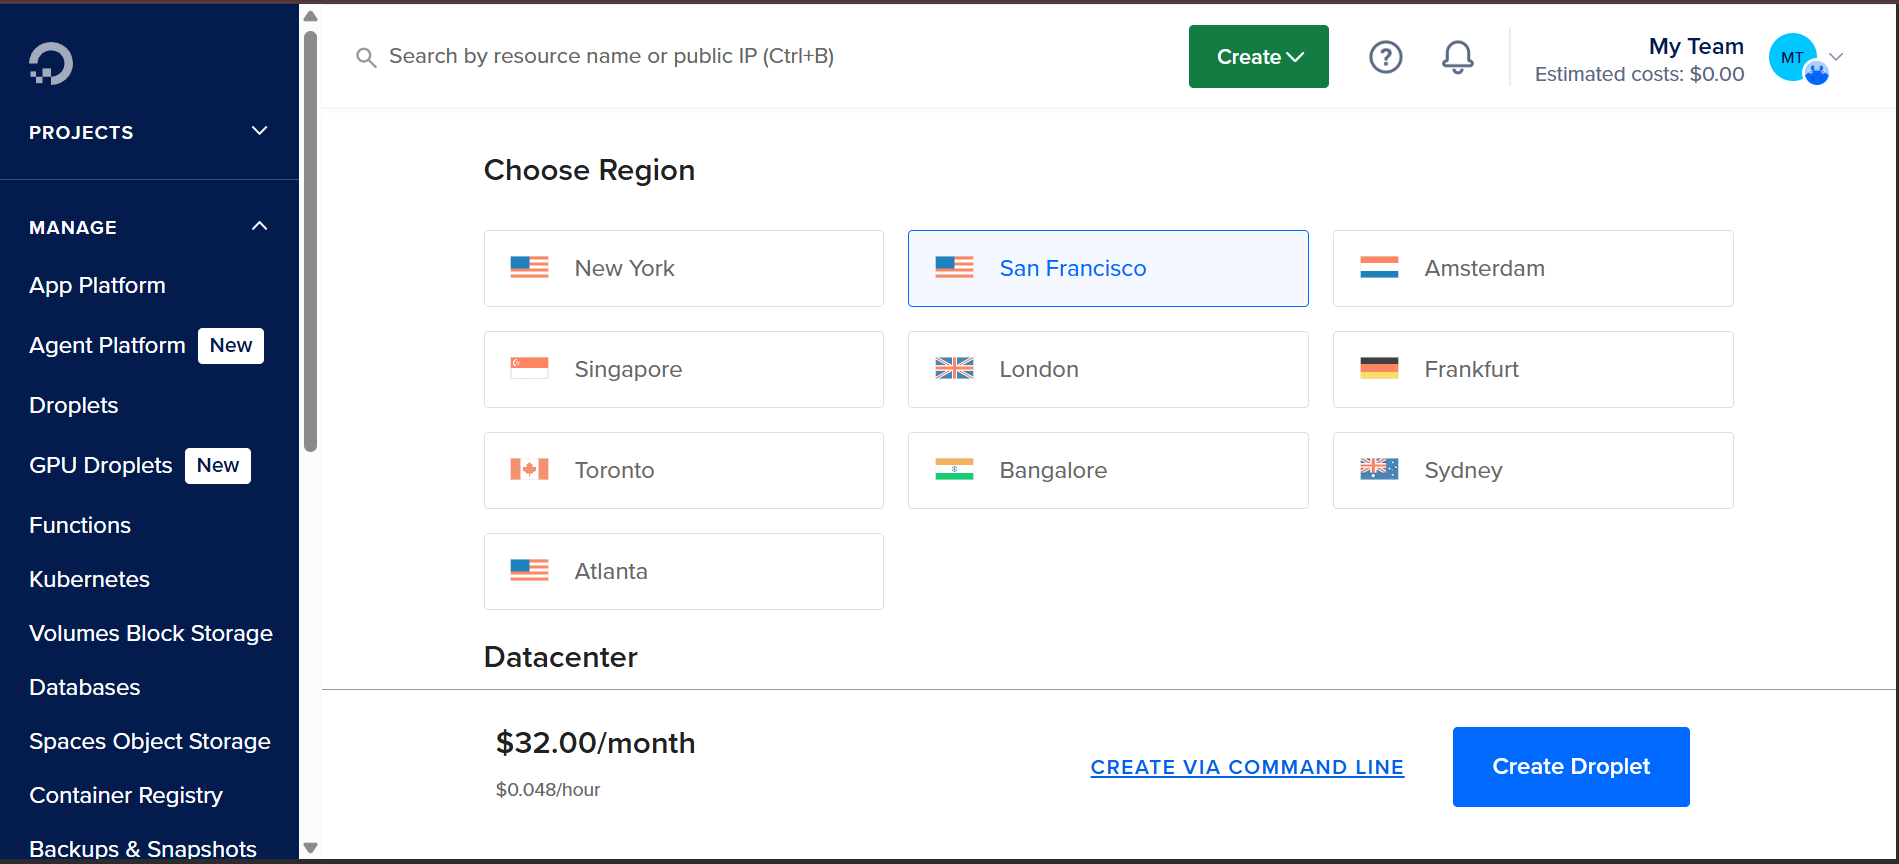Click the Create Droplet button
This screenshot has height=864, width=1899.
point(1571,767)
